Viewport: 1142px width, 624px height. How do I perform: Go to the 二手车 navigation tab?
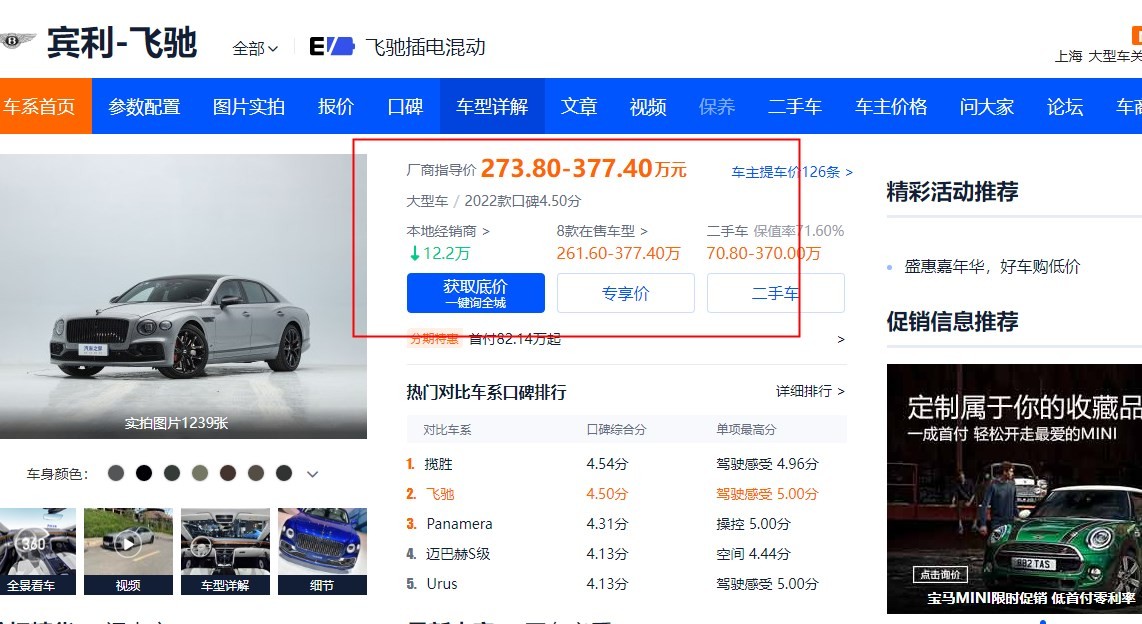click(794, 107)
